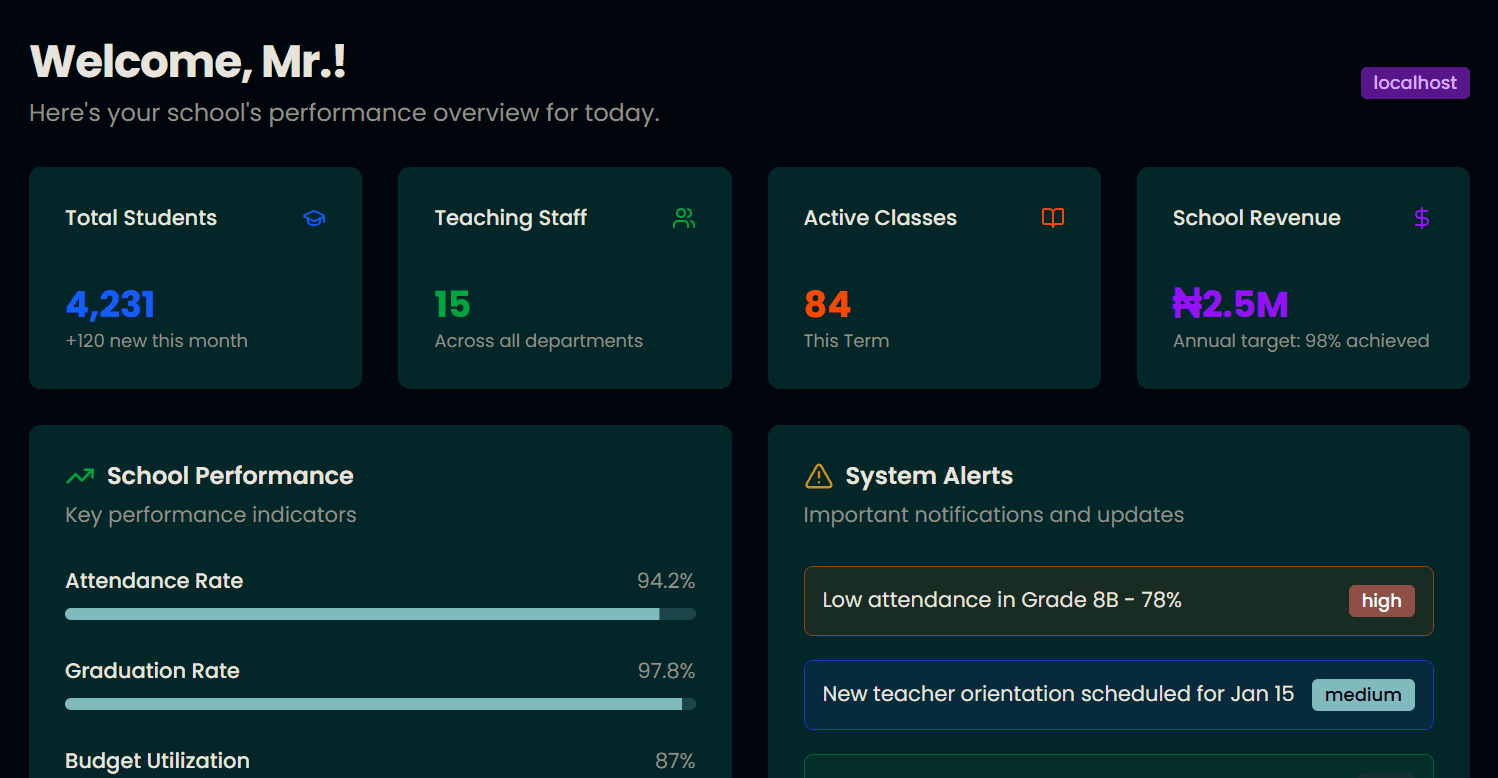1498x778 pixels.
Task: Click the open book icon in Active Classes
Action: click(x=1052, y=218)
